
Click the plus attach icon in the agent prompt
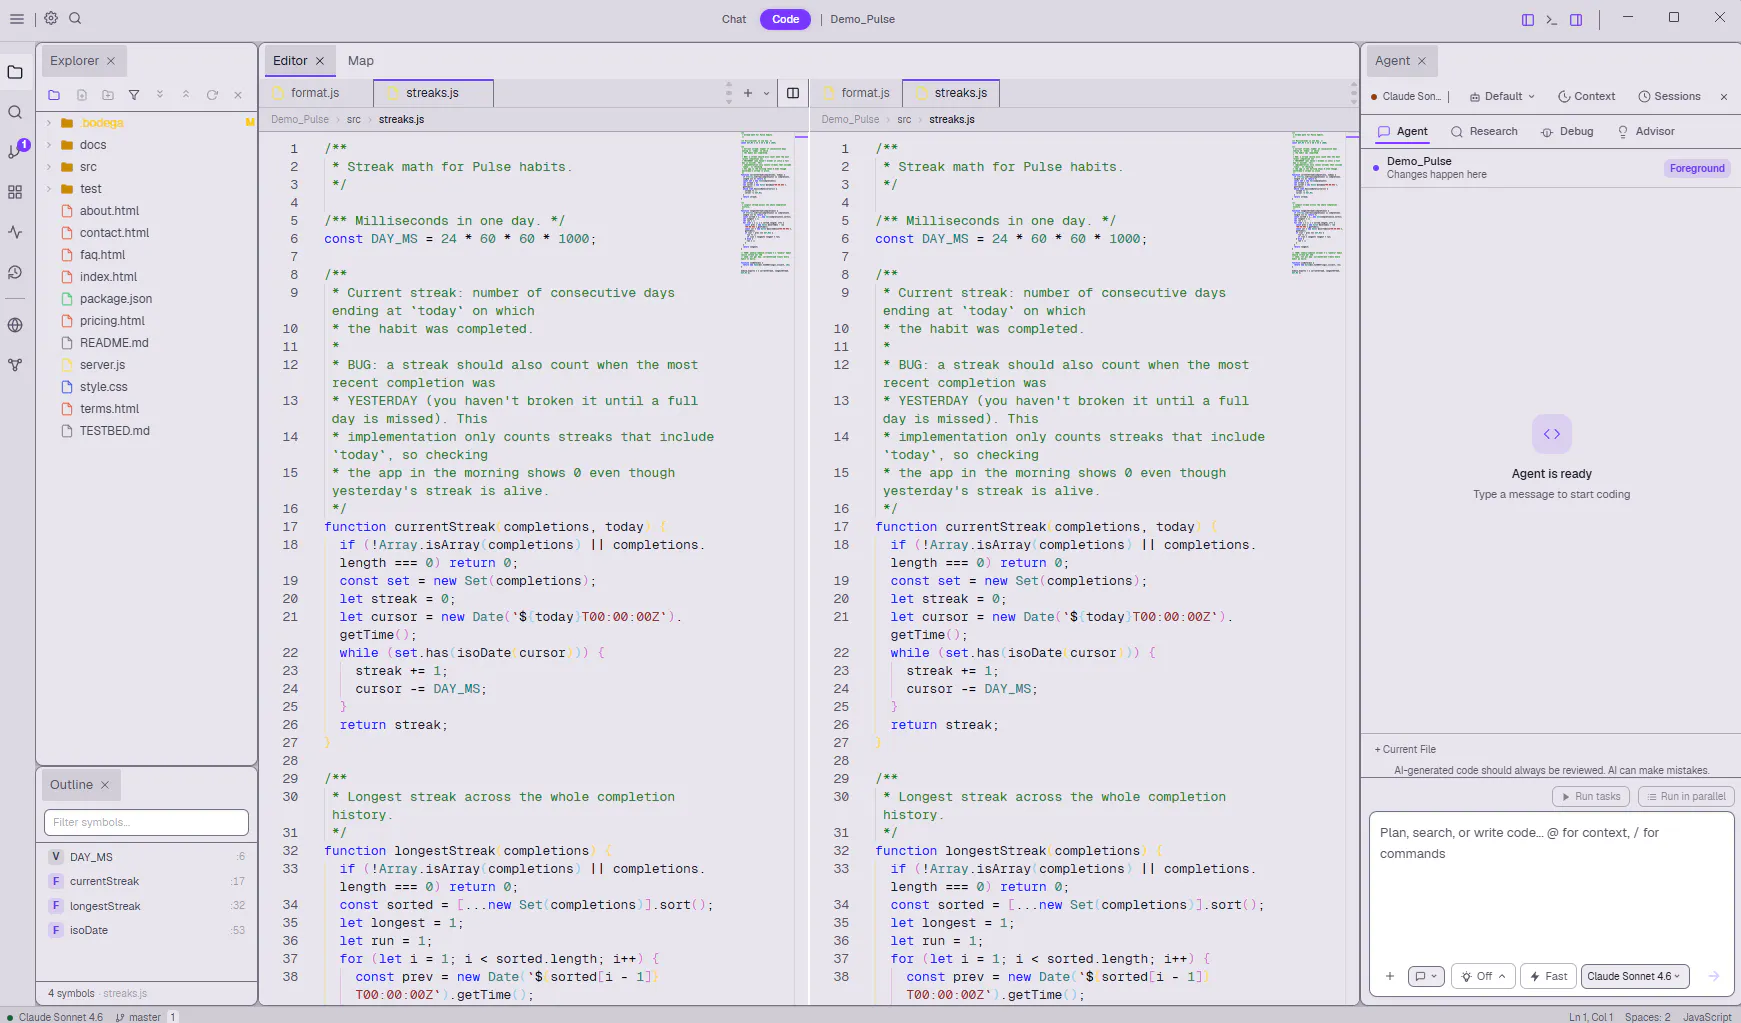coord(1390,976)
